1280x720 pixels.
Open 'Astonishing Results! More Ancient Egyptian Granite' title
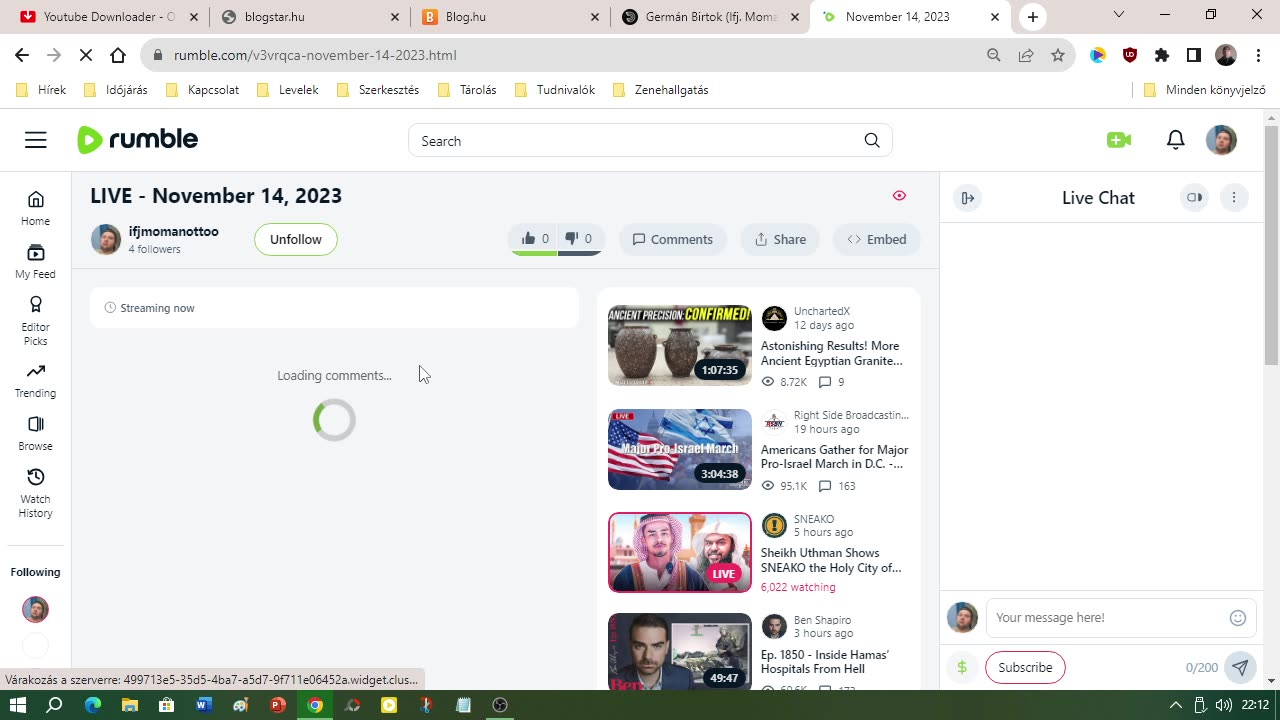[832, 353]
